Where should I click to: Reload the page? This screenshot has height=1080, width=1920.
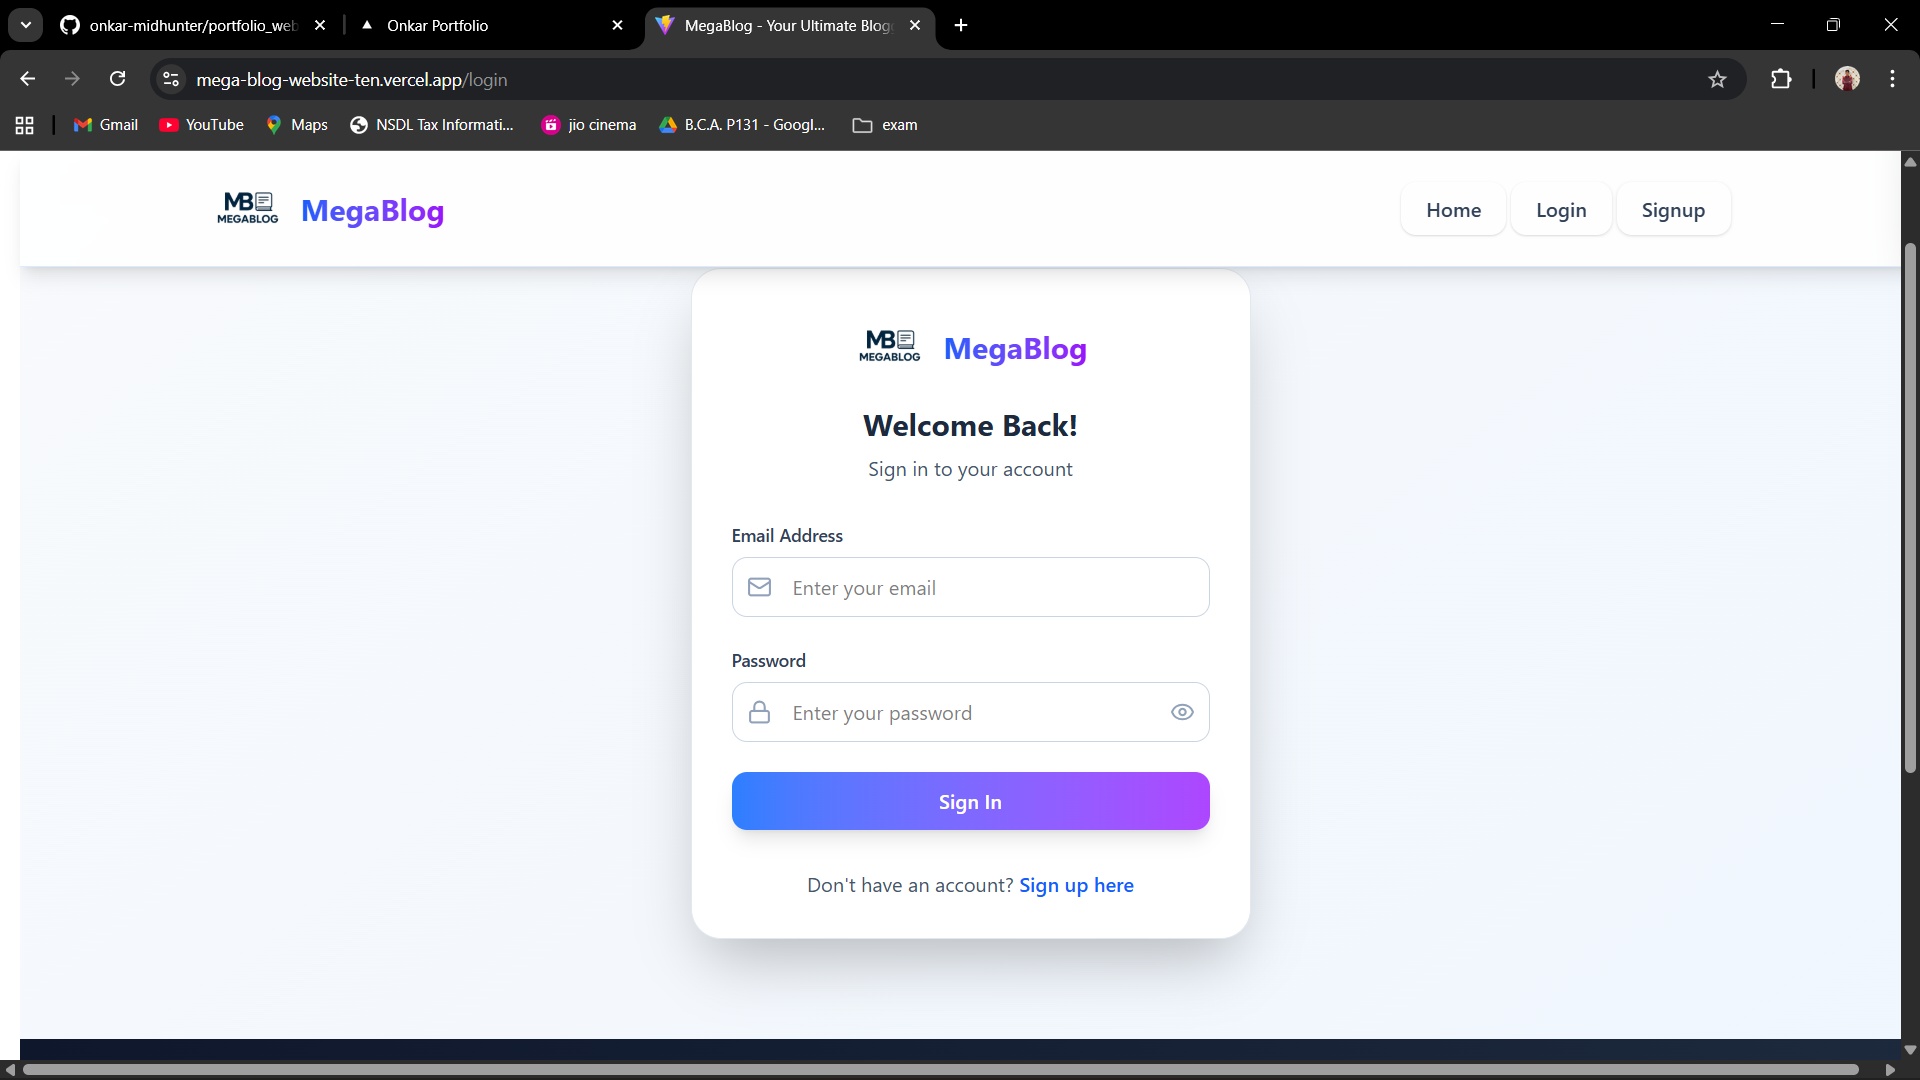[x=118, y=80]
